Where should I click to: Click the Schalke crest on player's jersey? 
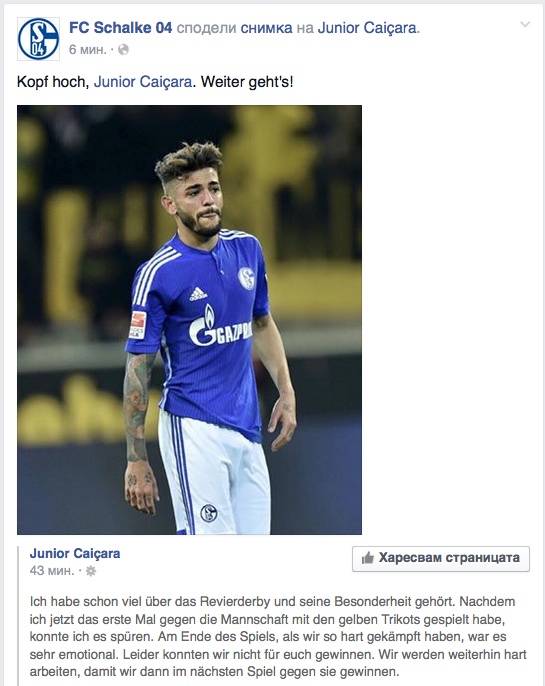click(247, 278)
